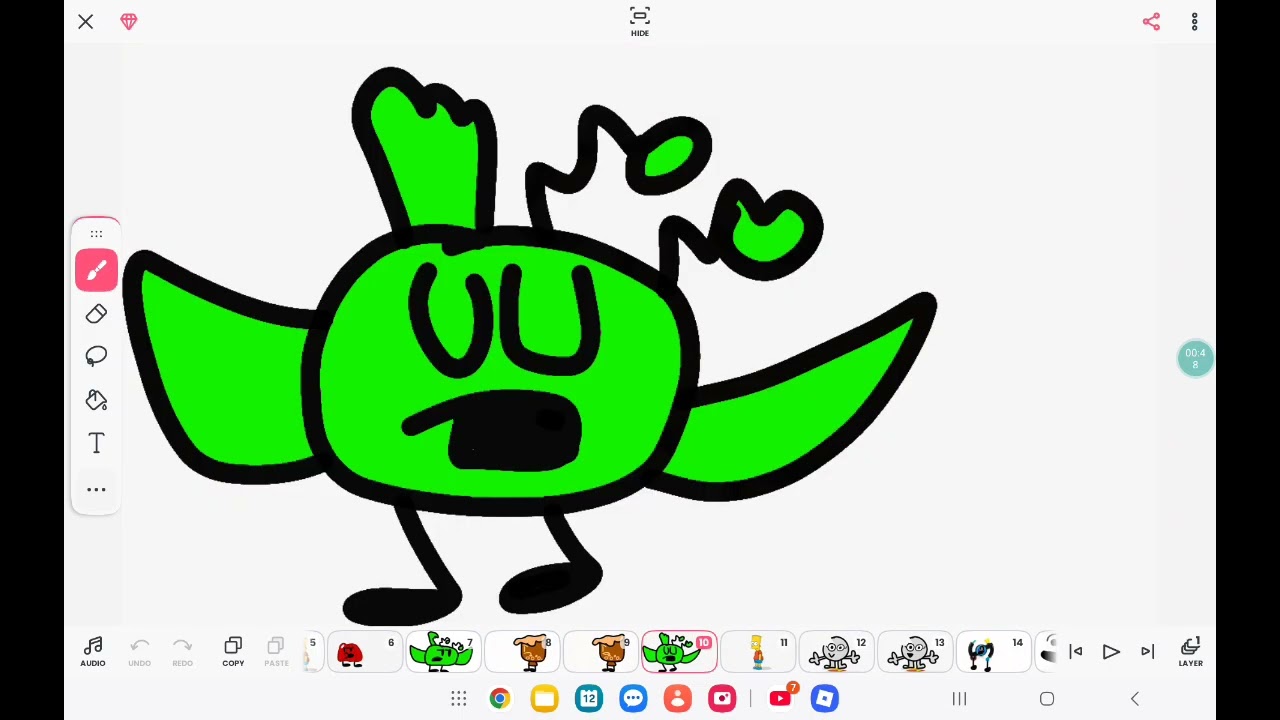Select frame 6 with red character
Screen dimensions: 1280x720
(365, 652)
